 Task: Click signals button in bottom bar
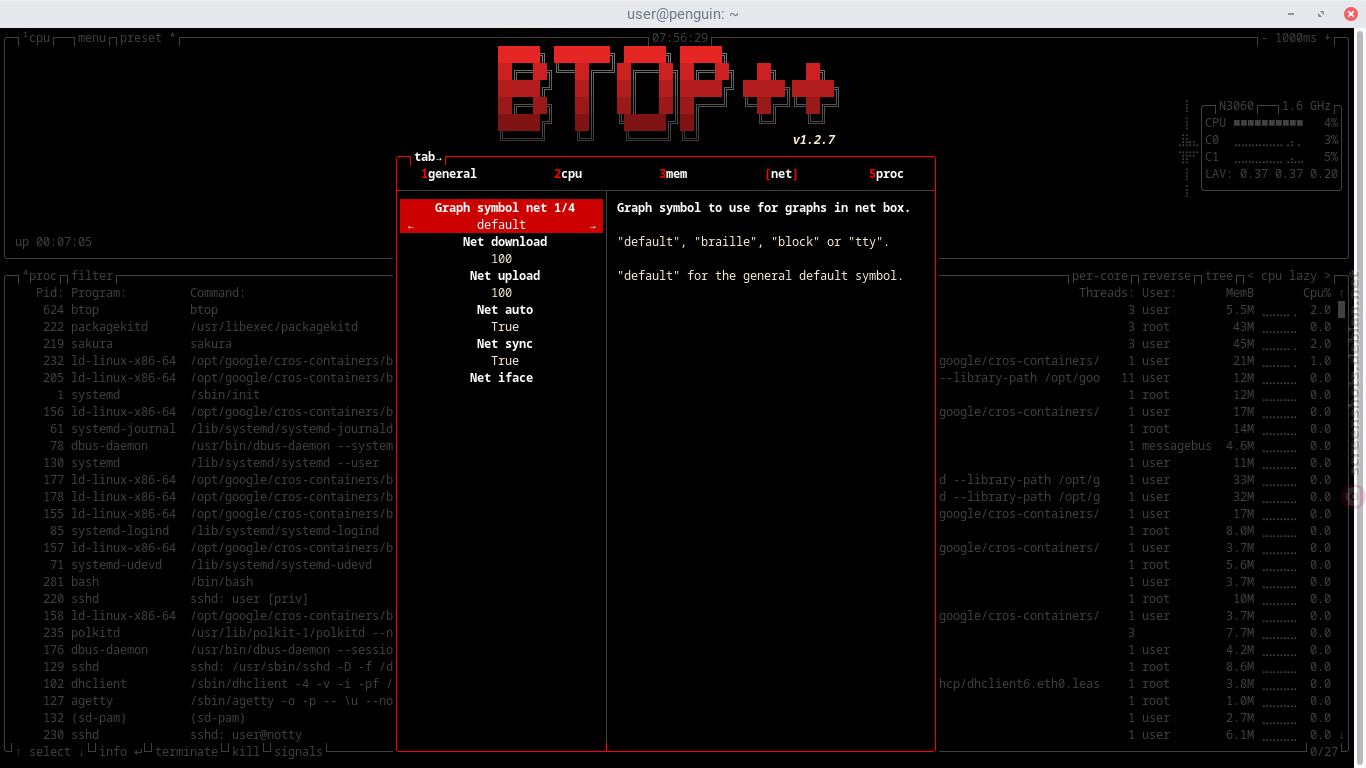point(298,752)
